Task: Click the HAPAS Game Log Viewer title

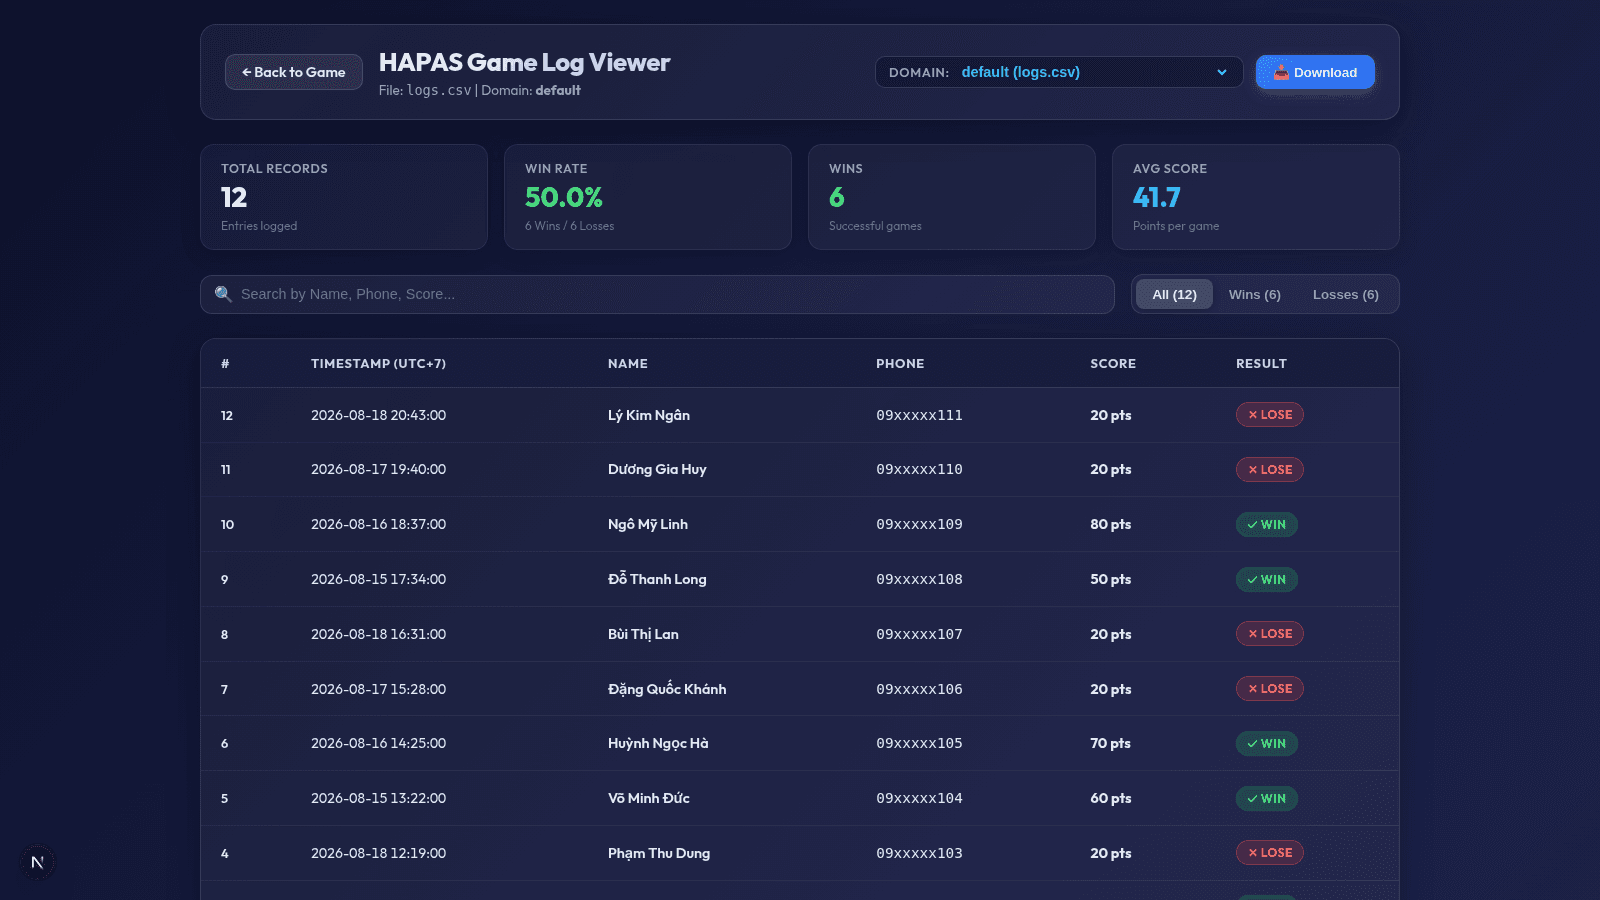Action: (524, 62)
